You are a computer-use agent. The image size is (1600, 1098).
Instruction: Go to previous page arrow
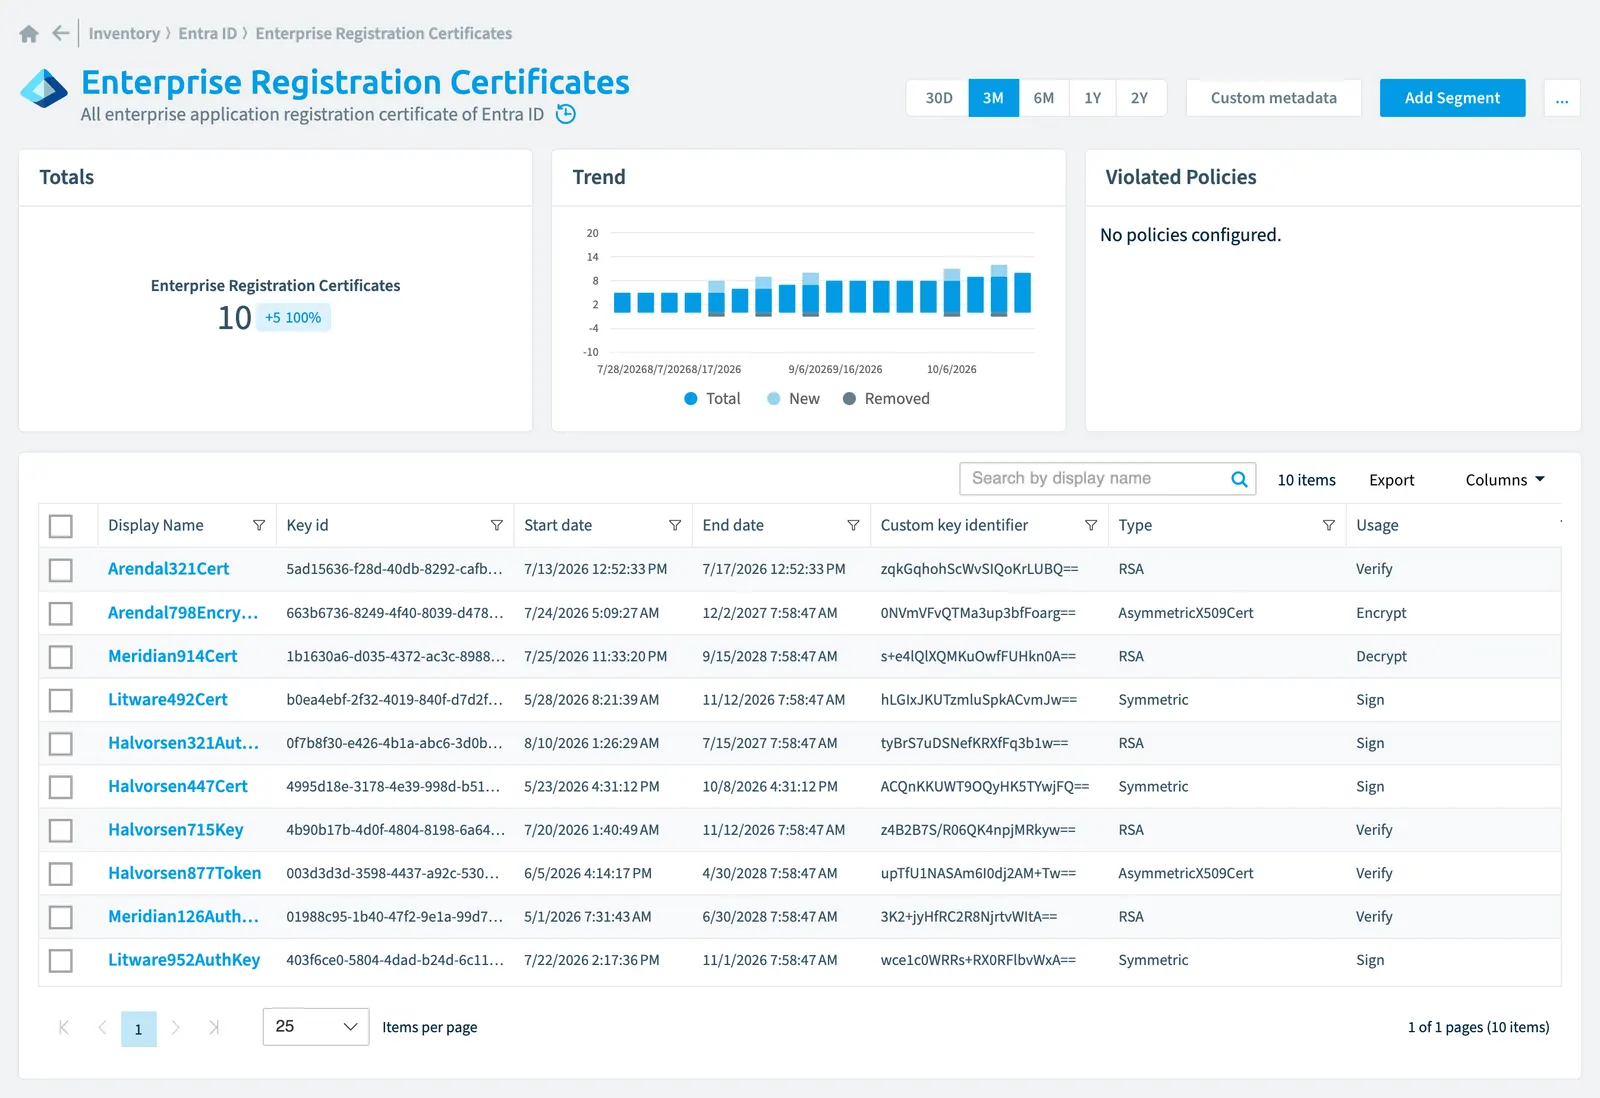pos(102,1027)
